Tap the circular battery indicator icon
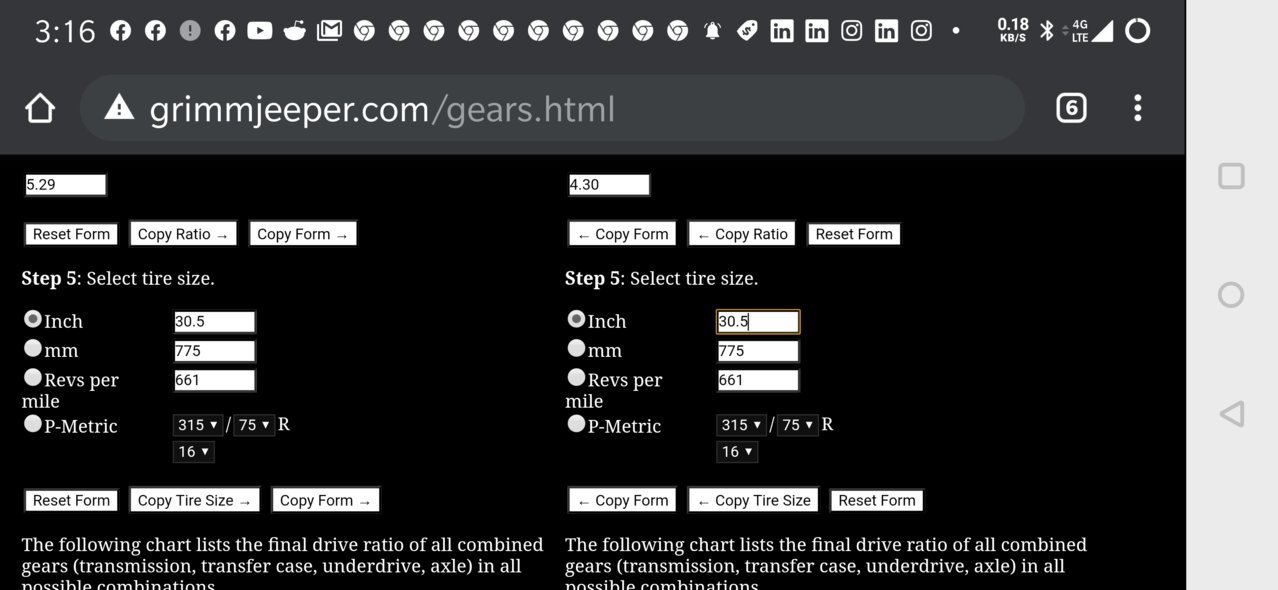 point(1138,31)
